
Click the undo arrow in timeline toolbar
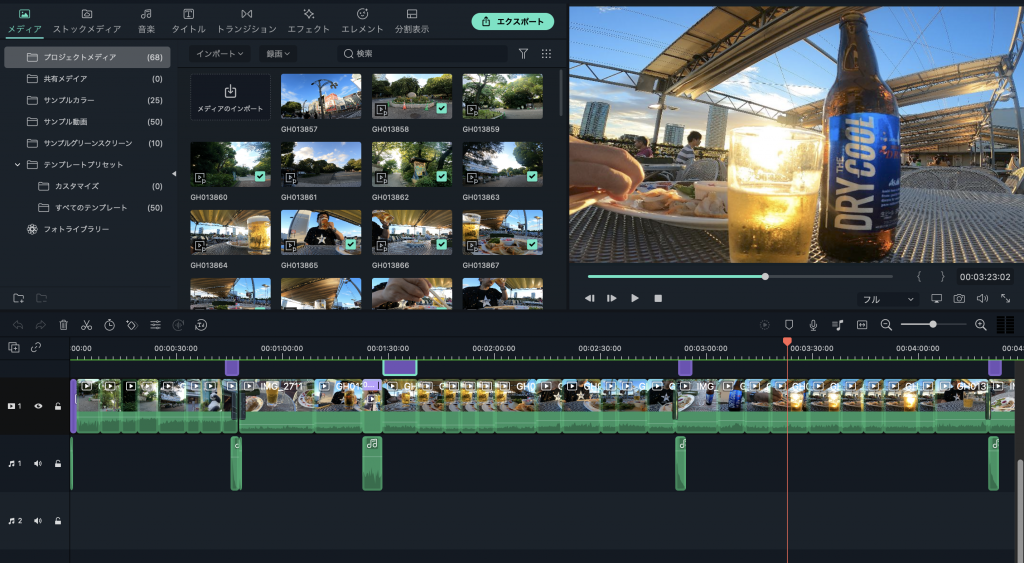18,325
